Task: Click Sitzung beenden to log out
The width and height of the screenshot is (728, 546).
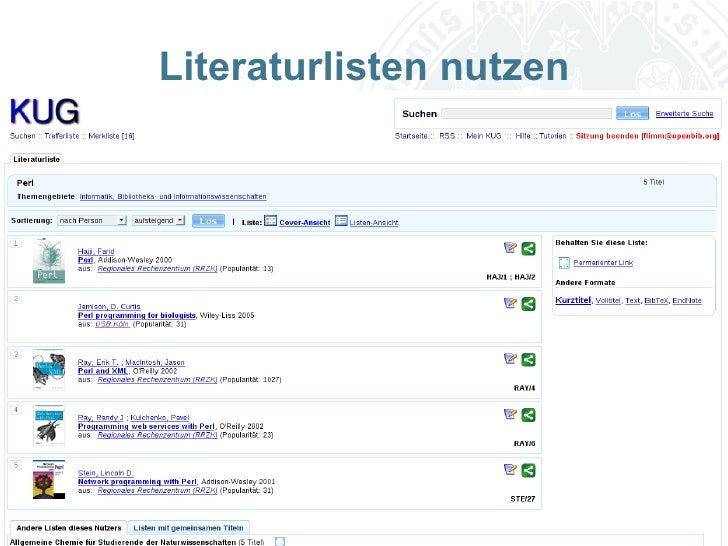Action: click(x=647, y=136)
